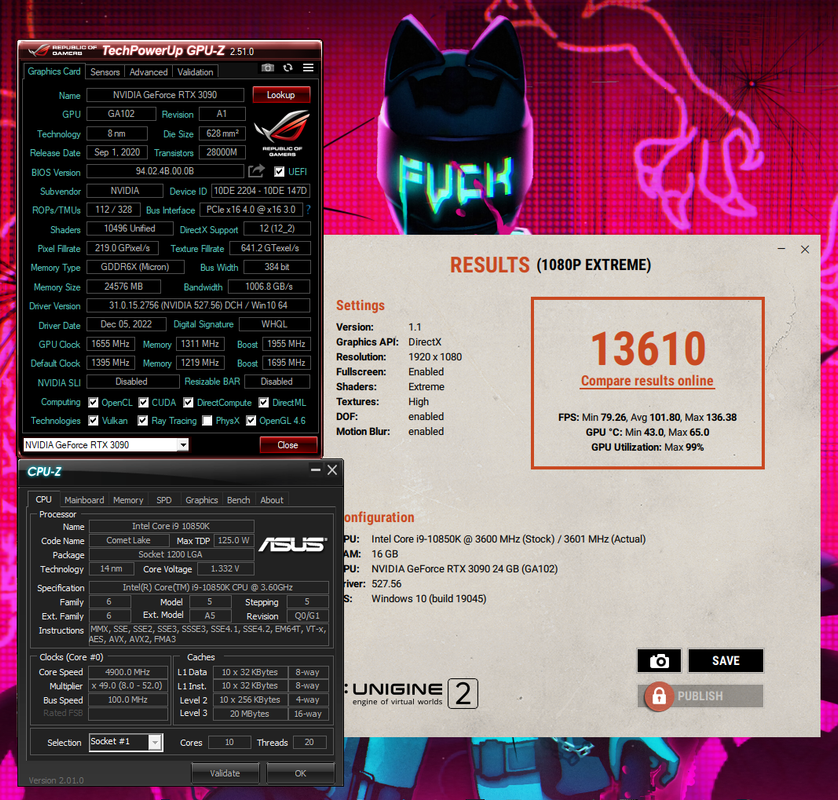
Task: Click the CPU-Z Specification field
Action: click(208, 587)
